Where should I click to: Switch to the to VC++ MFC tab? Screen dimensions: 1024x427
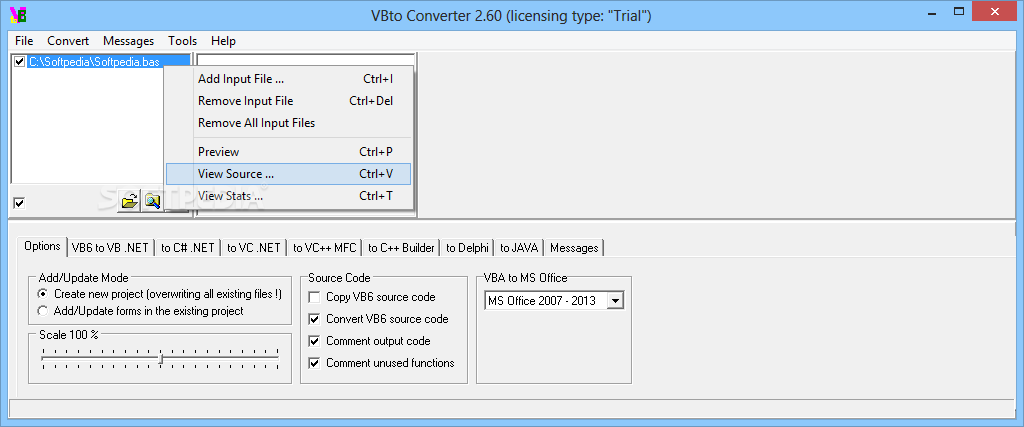pyautogui.click(x=325, y=248)
